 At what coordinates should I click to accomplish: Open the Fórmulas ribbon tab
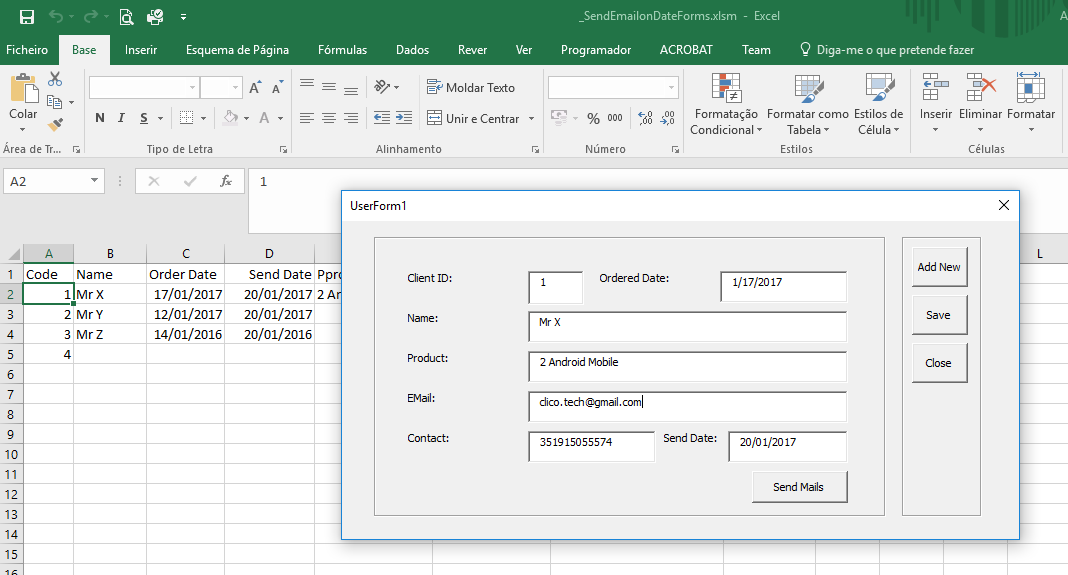(x=342, y=50)
